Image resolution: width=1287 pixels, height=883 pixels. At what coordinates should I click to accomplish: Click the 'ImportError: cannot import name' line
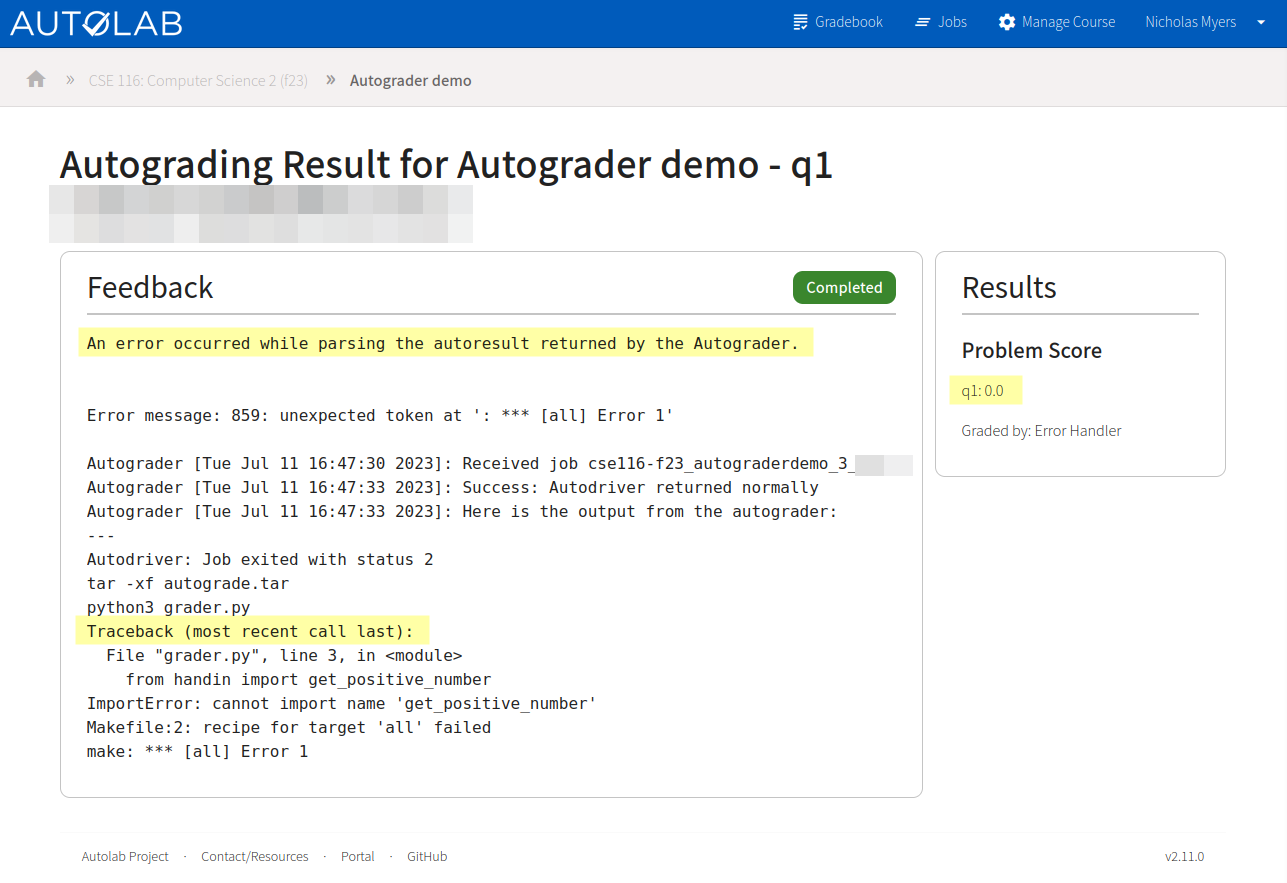pos(342,703)
